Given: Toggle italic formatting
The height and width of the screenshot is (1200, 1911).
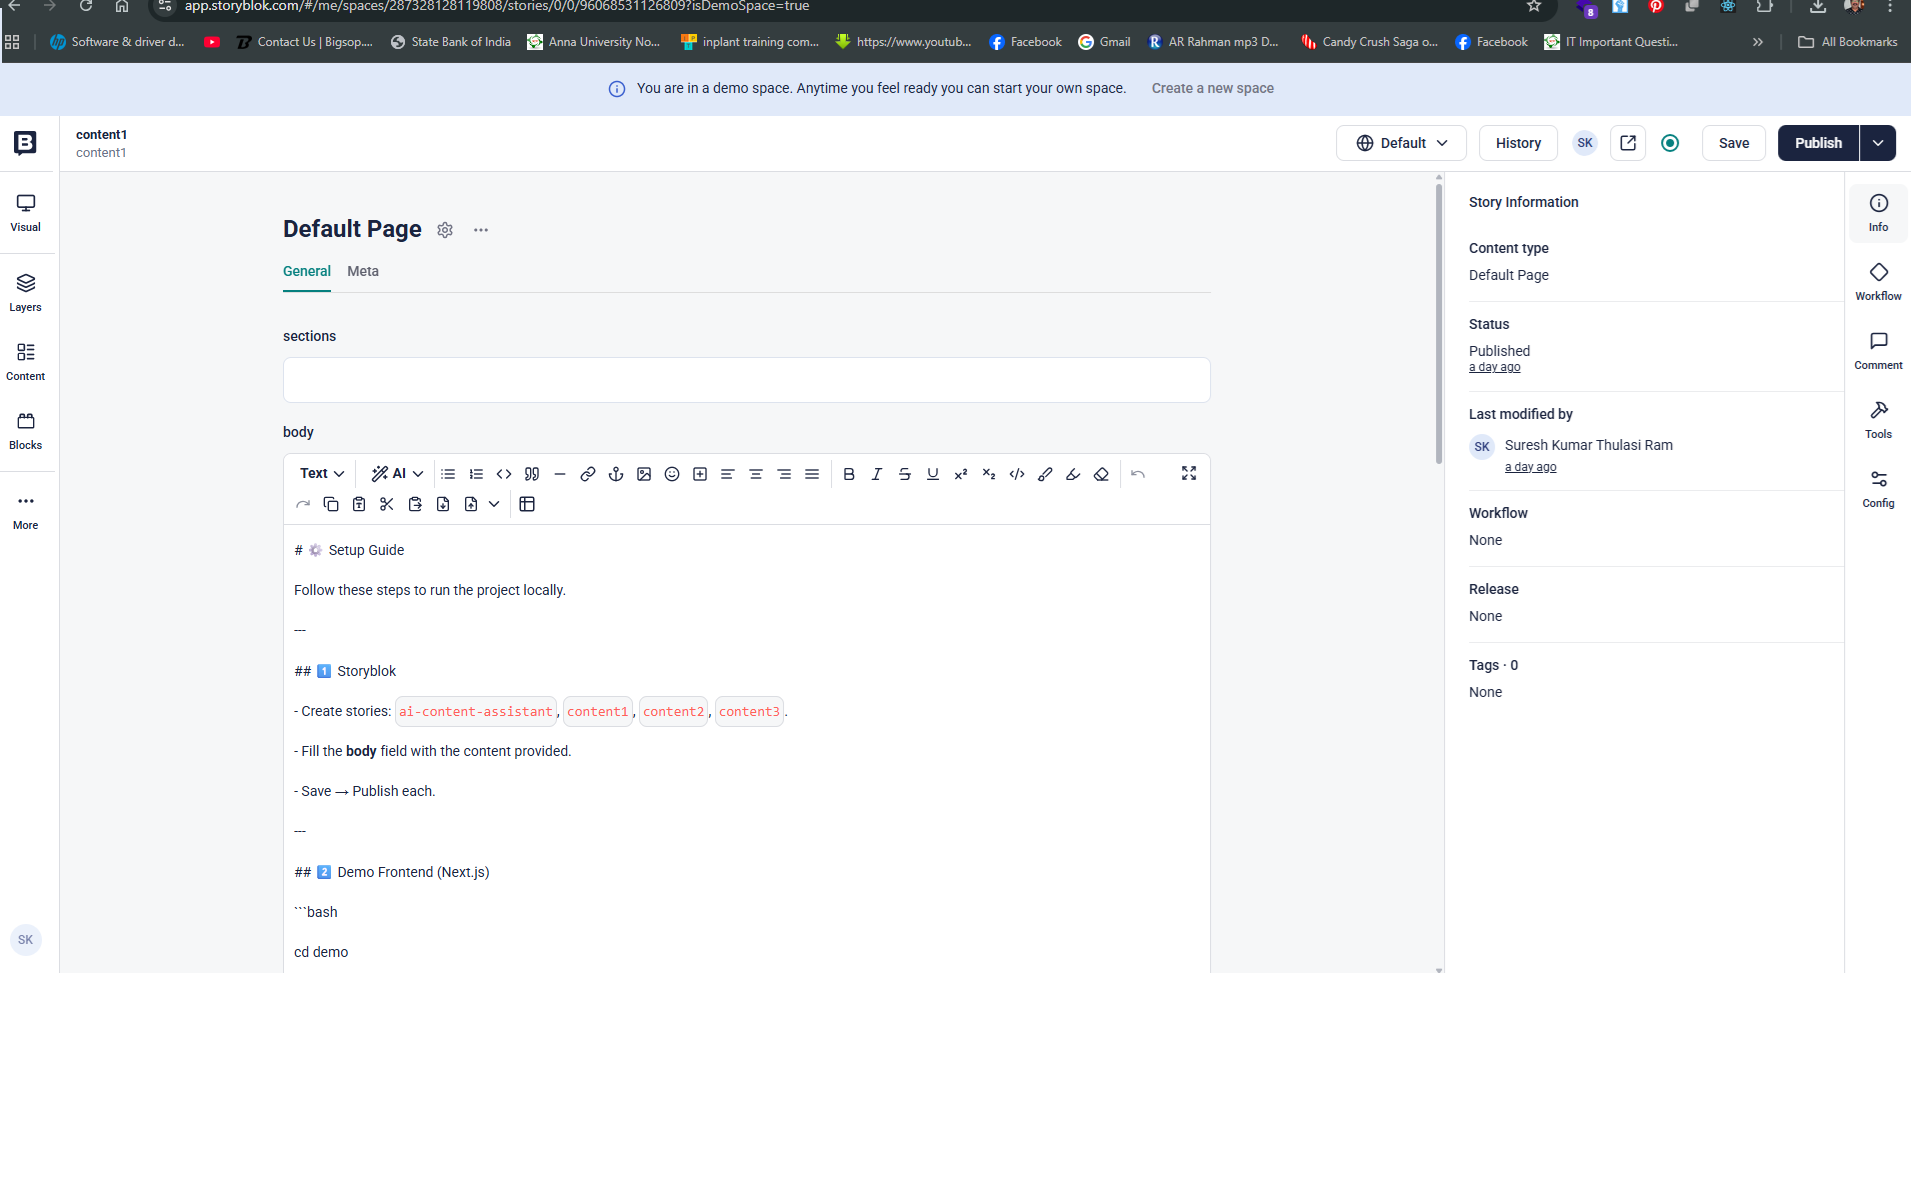Looking at the screenshot, I should click(x=877, y=474).
